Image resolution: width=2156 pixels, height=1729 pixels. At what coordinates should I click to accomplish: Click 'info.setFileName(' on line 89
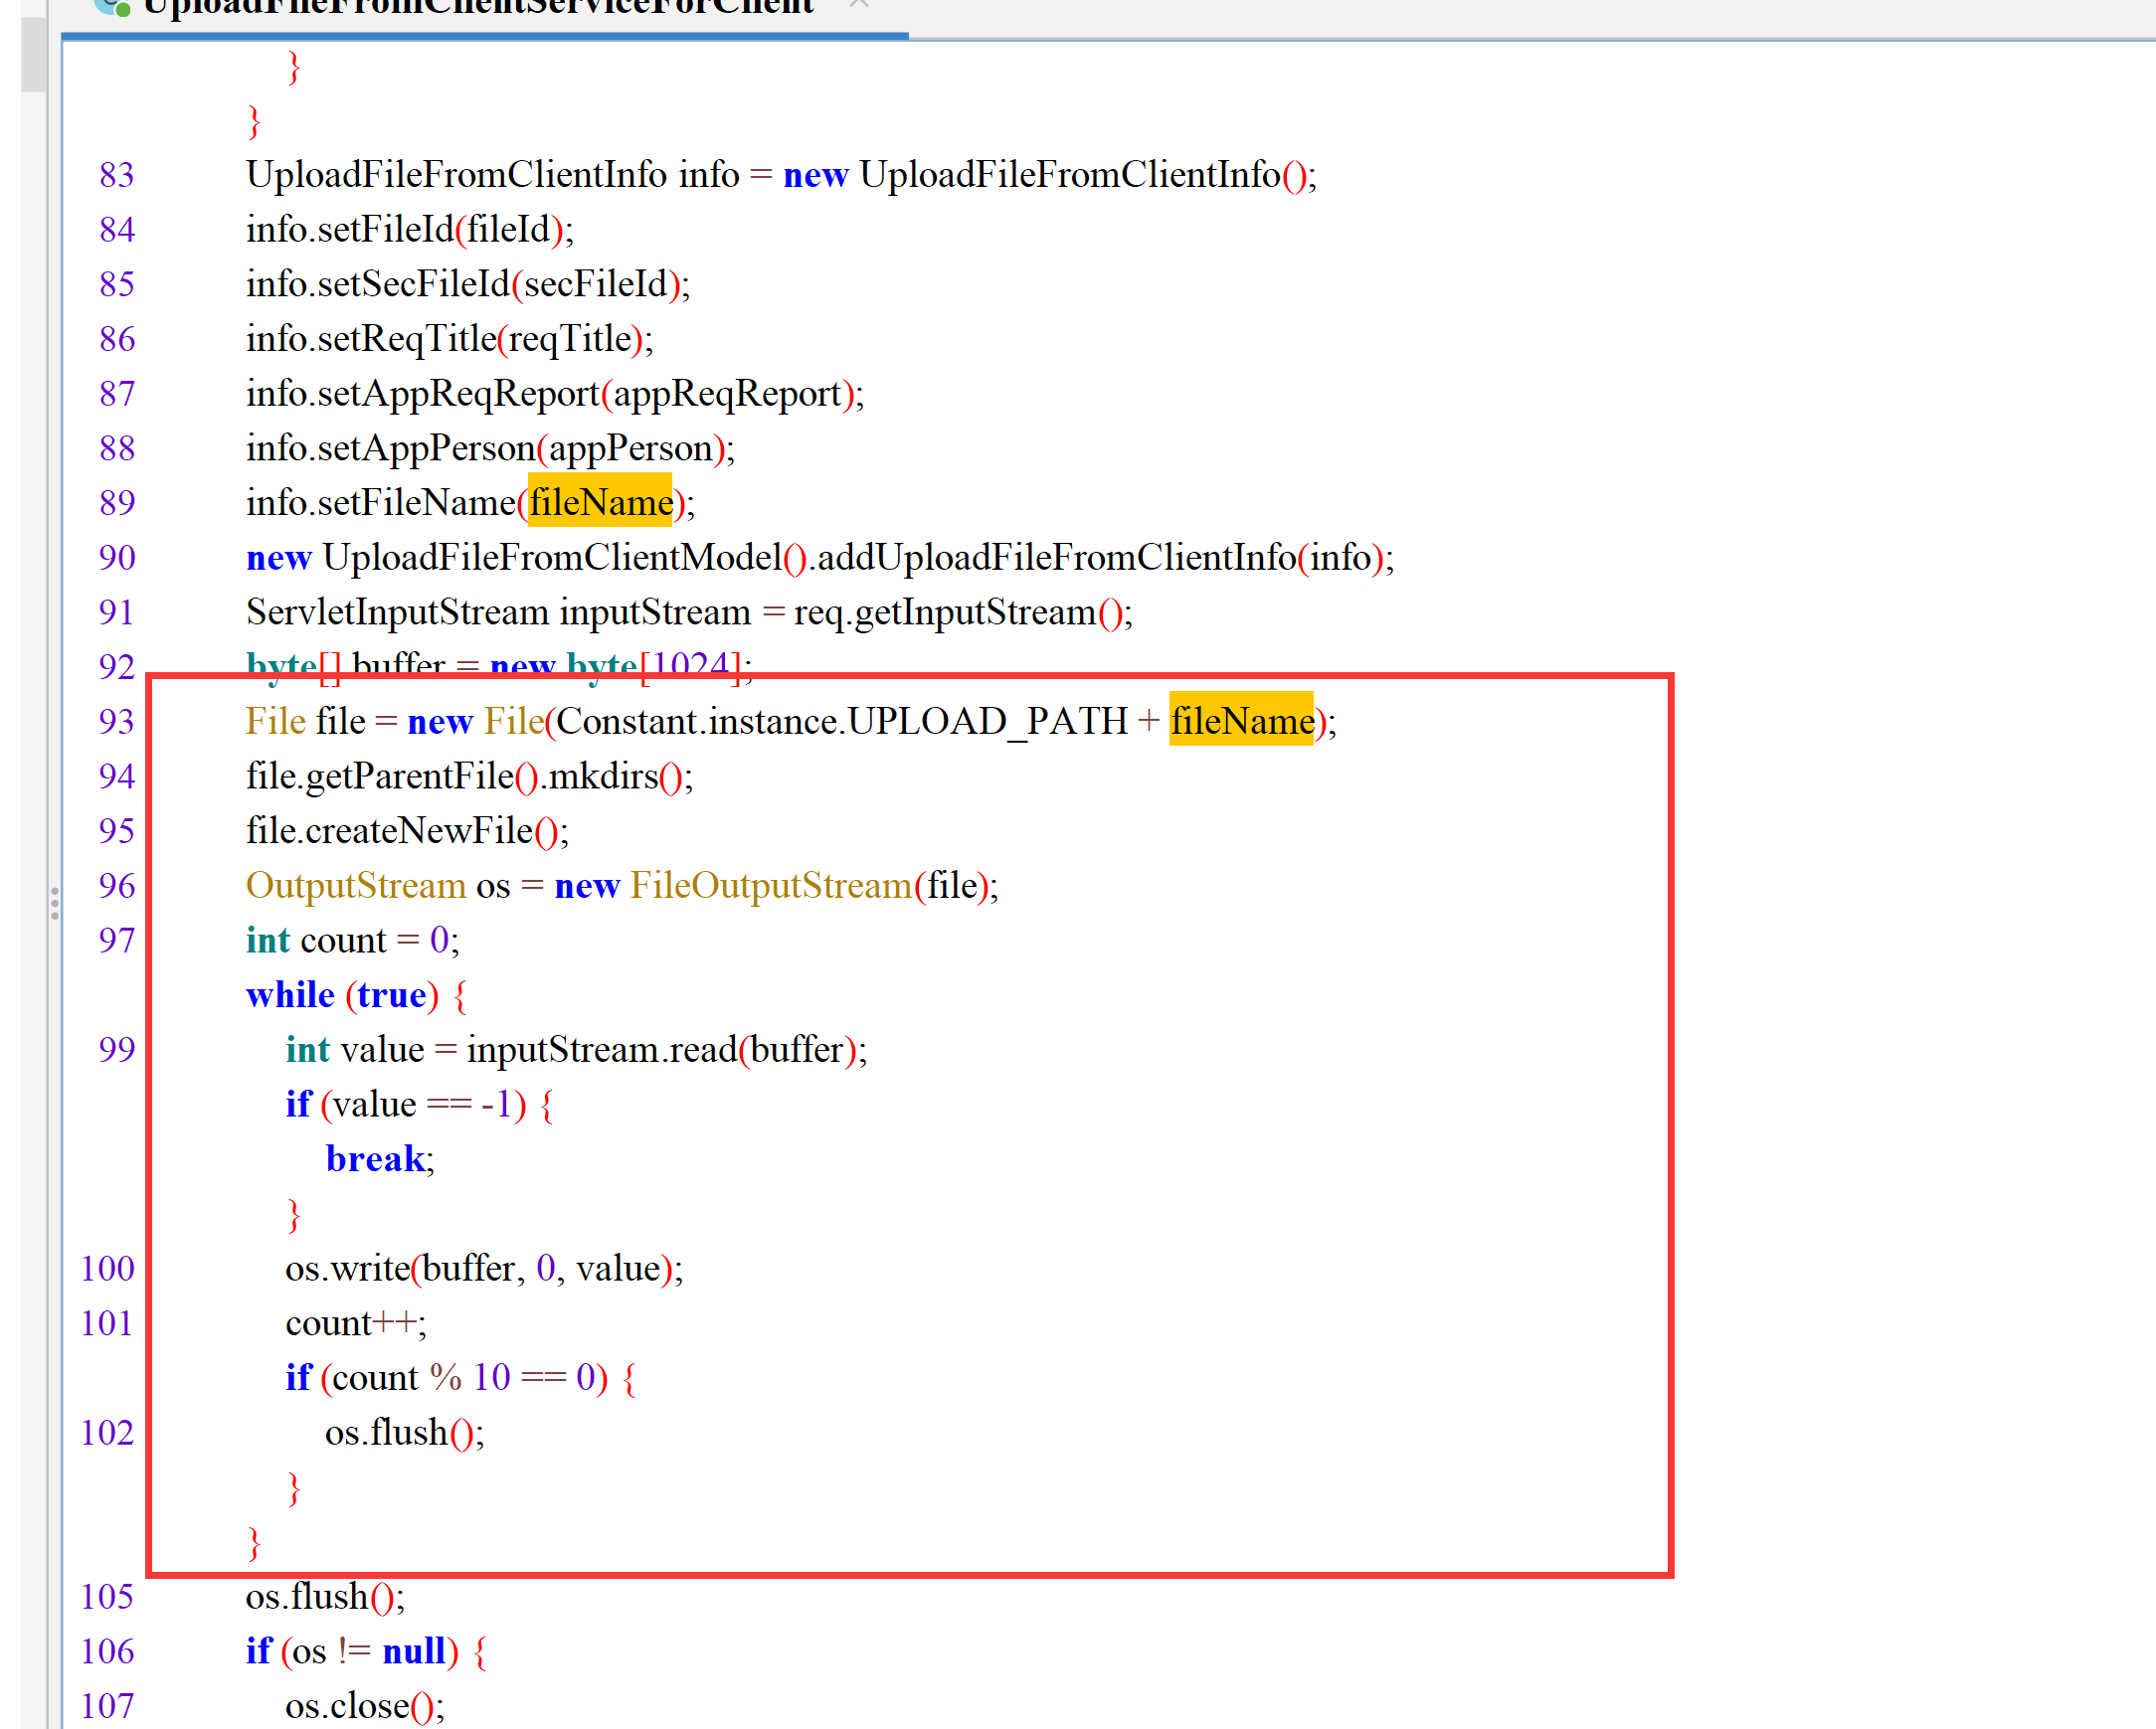point(385,502)
